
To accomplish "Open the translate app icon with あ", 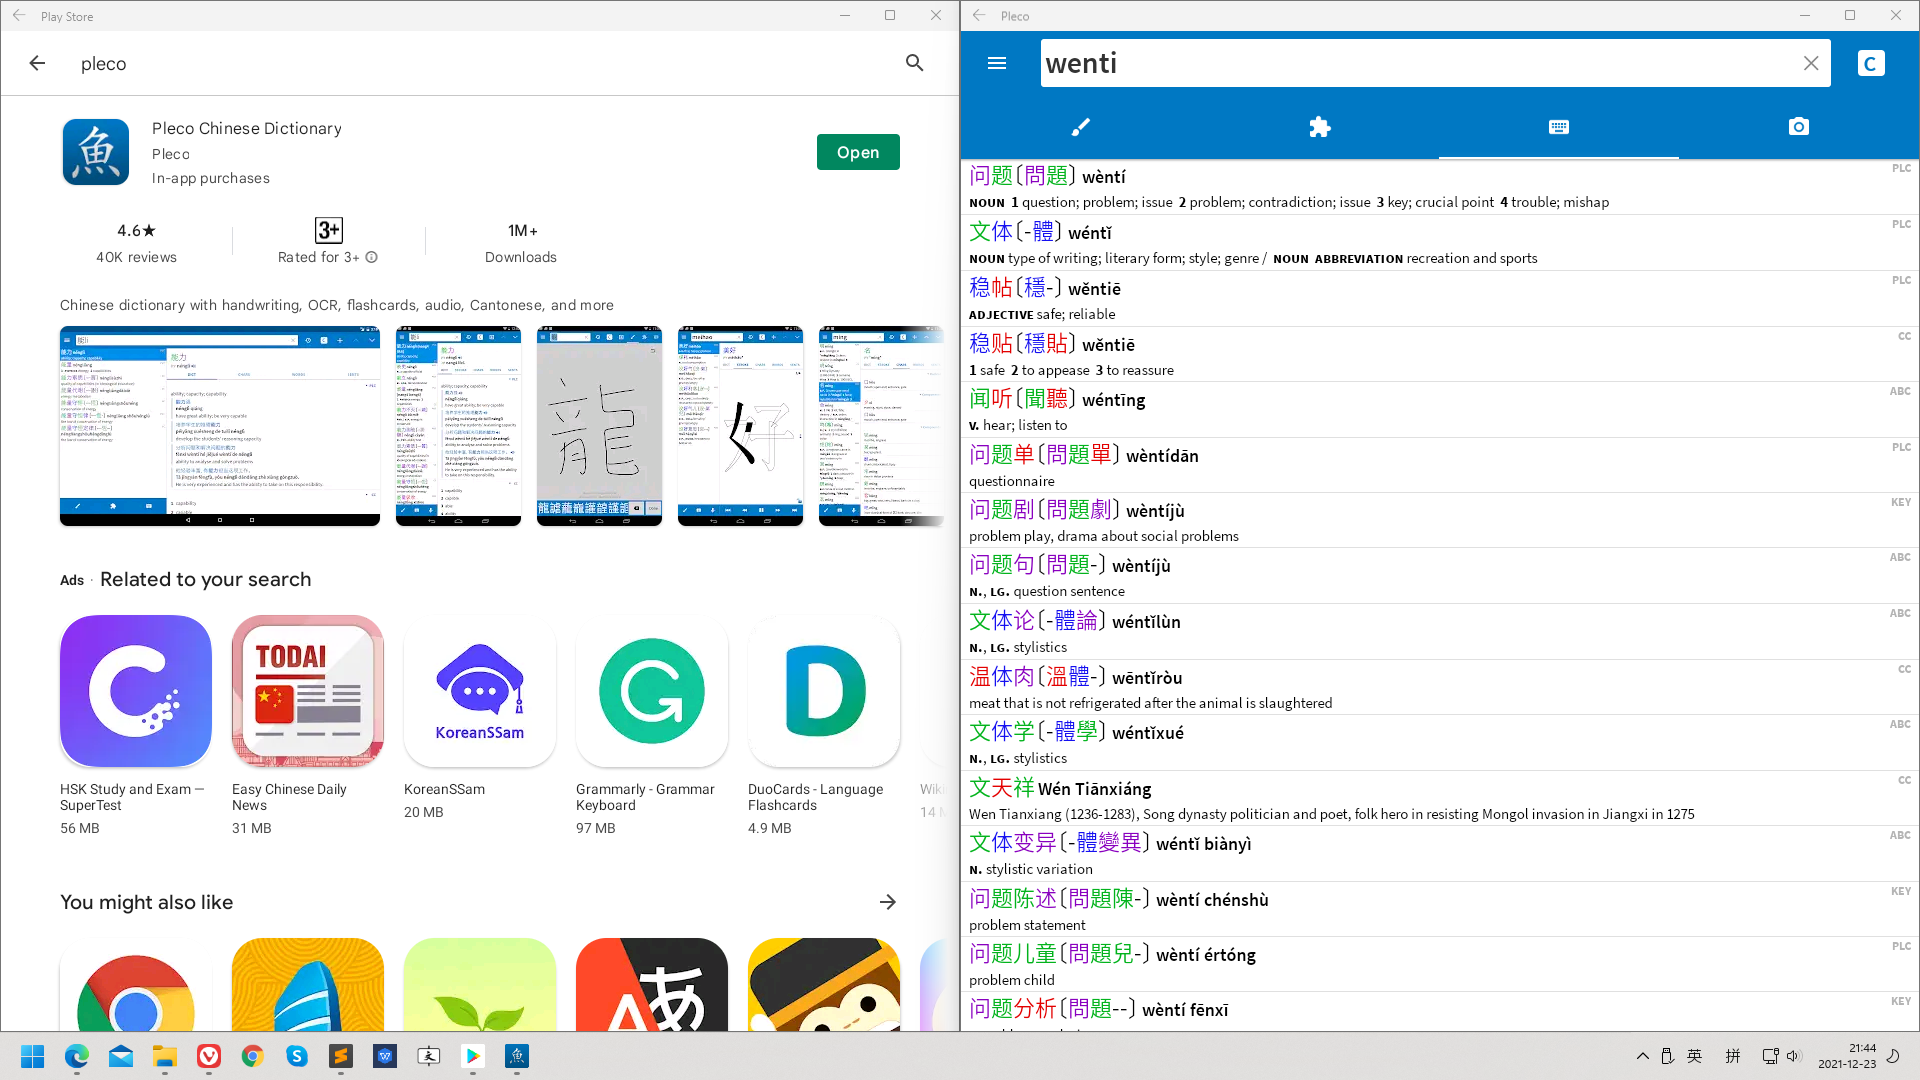I will pos(652,985).
